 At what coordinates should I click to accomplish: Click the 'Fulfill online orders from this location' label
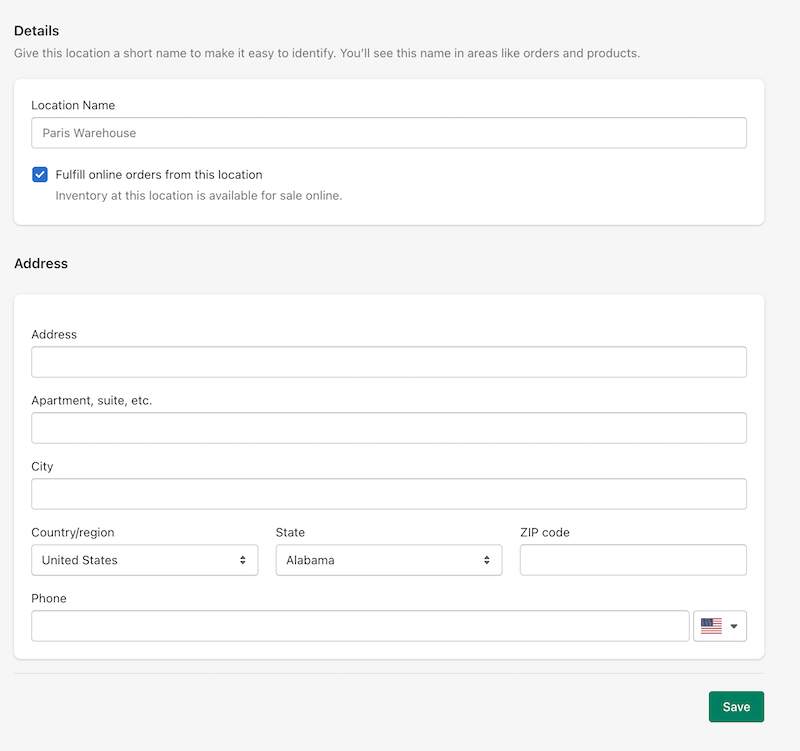click(x=159, y=175)
